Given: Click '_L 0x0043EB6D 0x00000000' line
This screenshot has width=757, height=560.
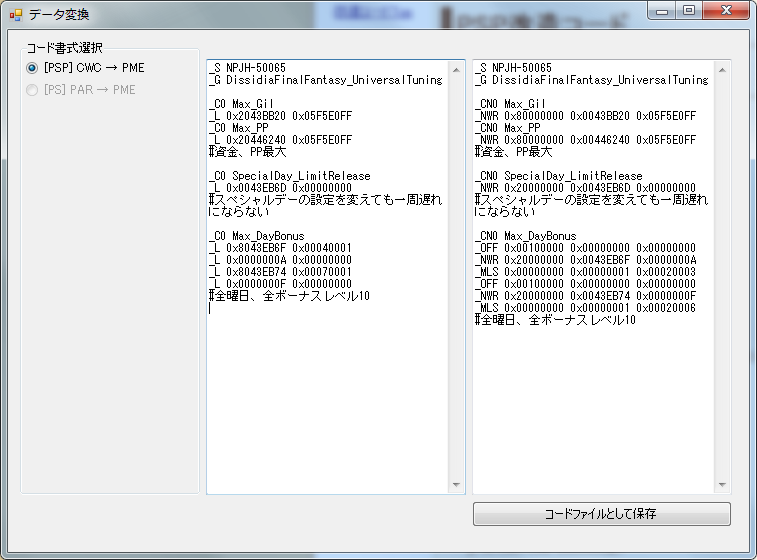Looking at the screenshot, I should 280,188.
